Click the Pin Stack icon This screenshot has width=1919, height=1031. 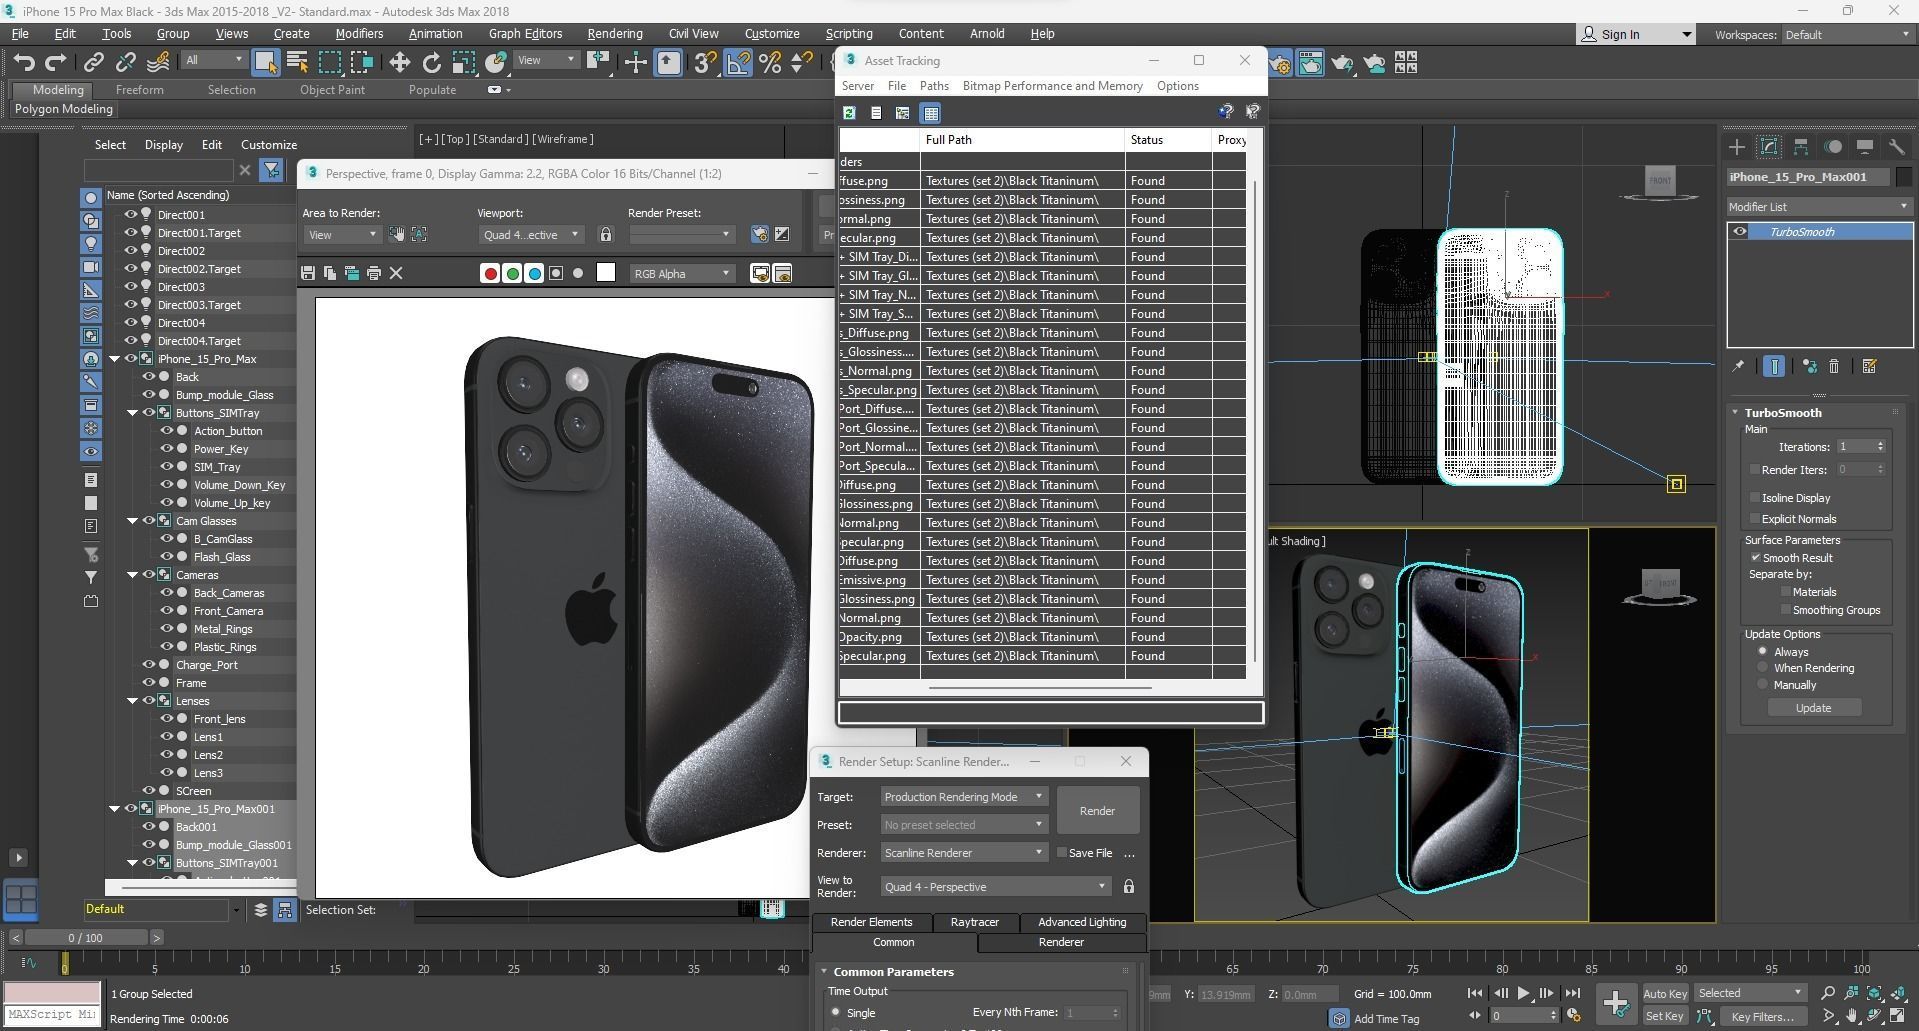pyautogui.click(x=1738, y=367)
